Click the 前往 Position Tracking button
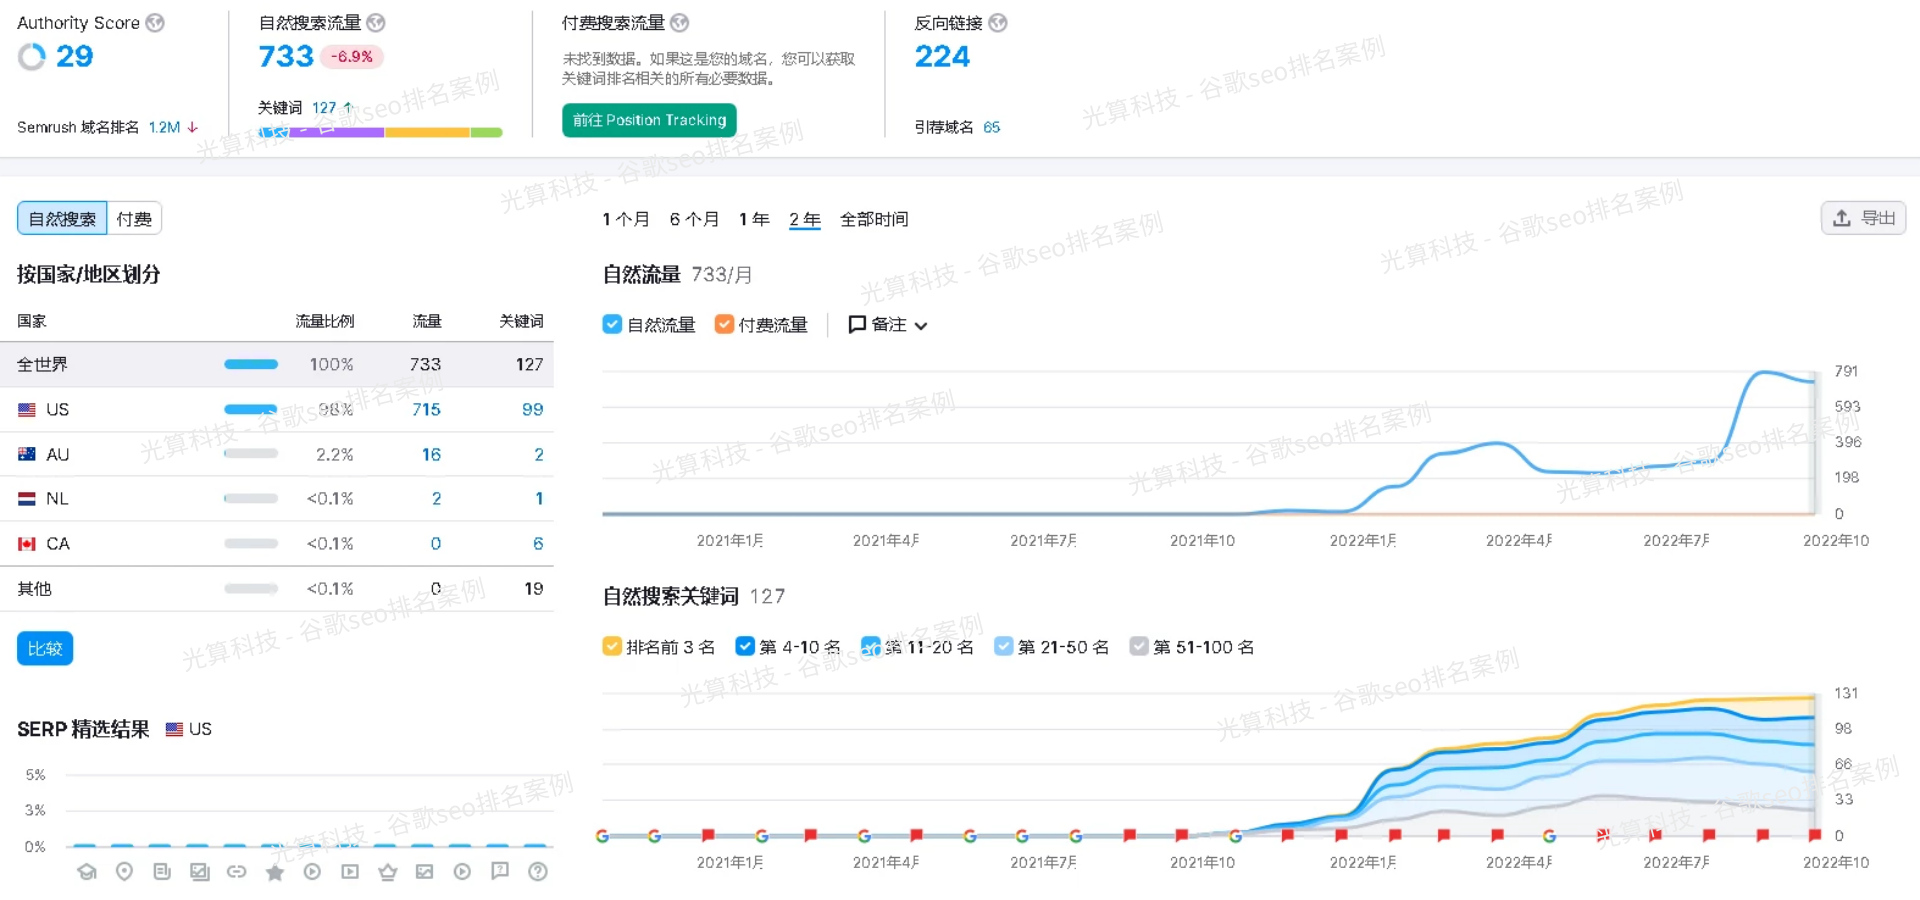Screen dimensions: 1920x900 click(649, 120)
